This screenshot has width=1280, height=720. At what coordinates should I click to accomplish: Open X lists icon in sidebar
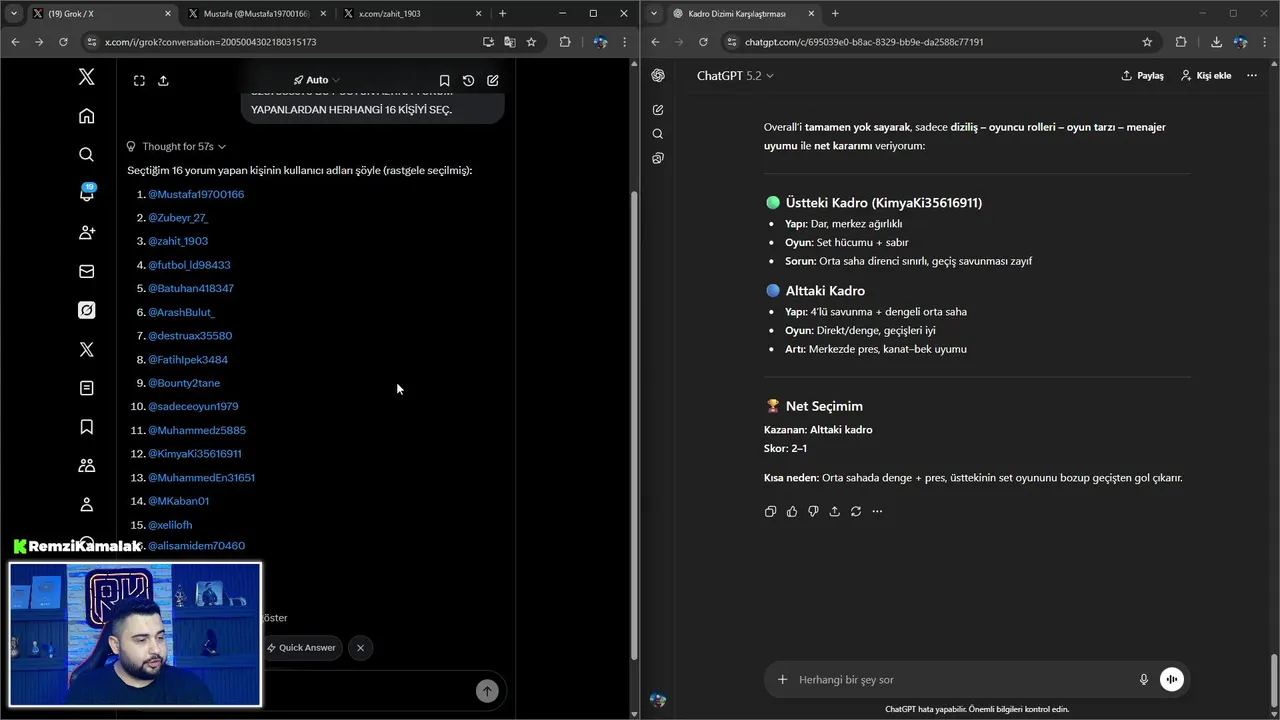(x=86, y=388)
